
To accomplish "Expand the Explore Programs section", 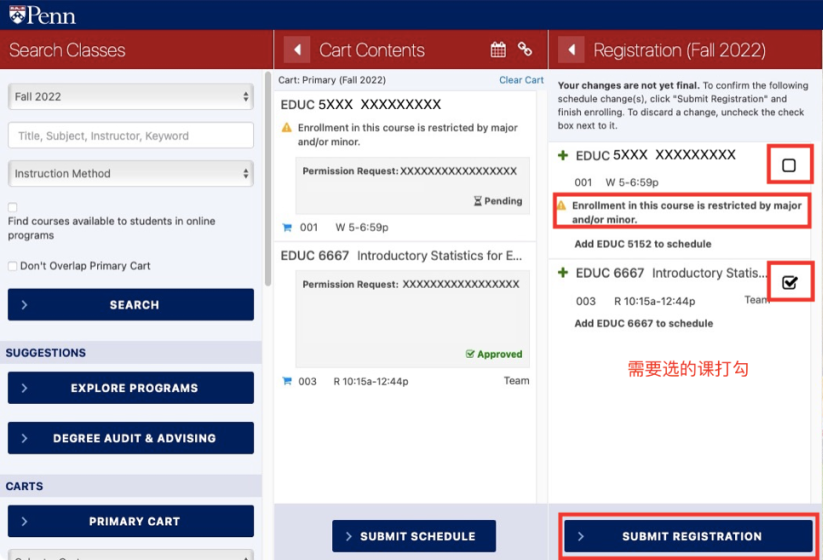I will point(131,388).
